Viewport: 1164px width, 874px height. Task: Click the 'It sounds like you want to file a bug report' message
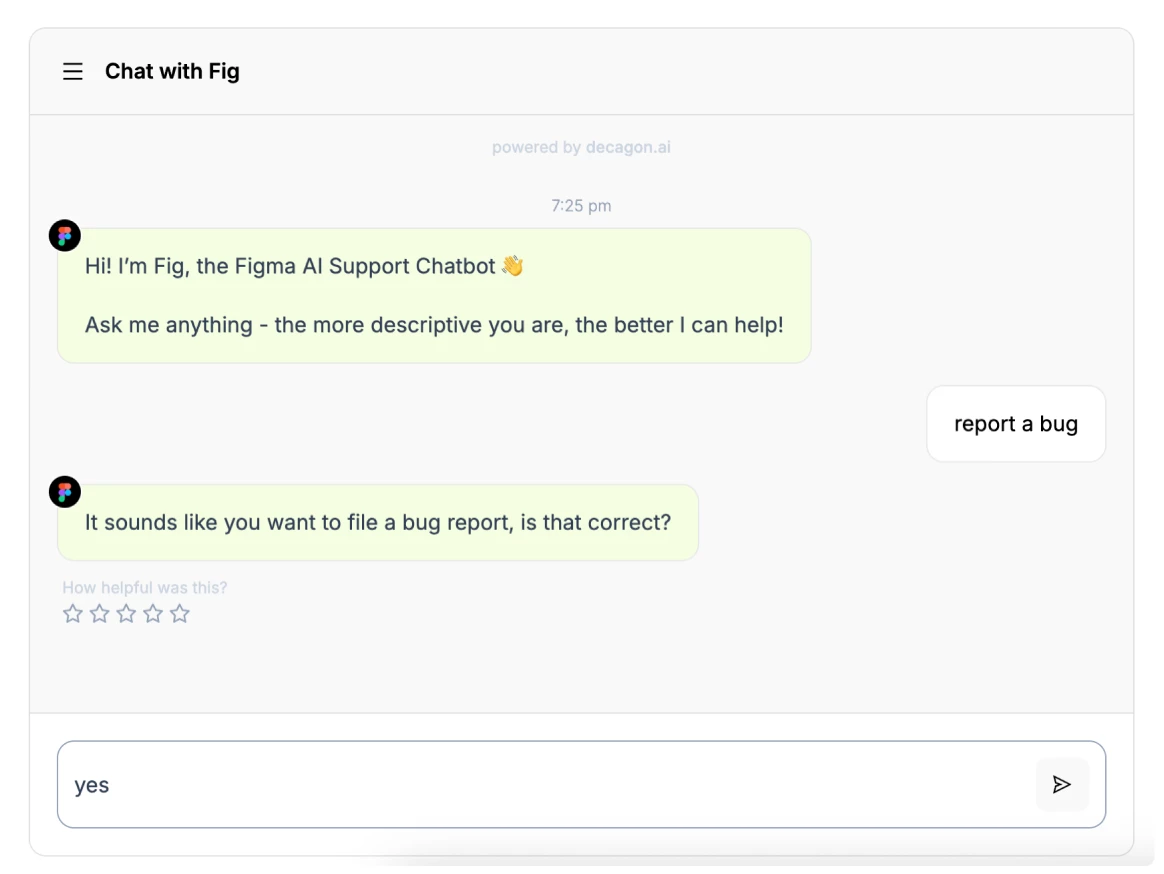coord(378,522)
